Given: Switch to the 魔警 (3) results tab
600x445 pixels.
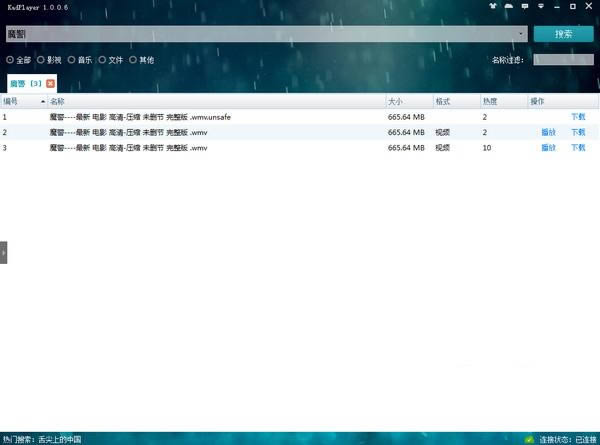Looking at the screenshot, I should tap(24, 83).
